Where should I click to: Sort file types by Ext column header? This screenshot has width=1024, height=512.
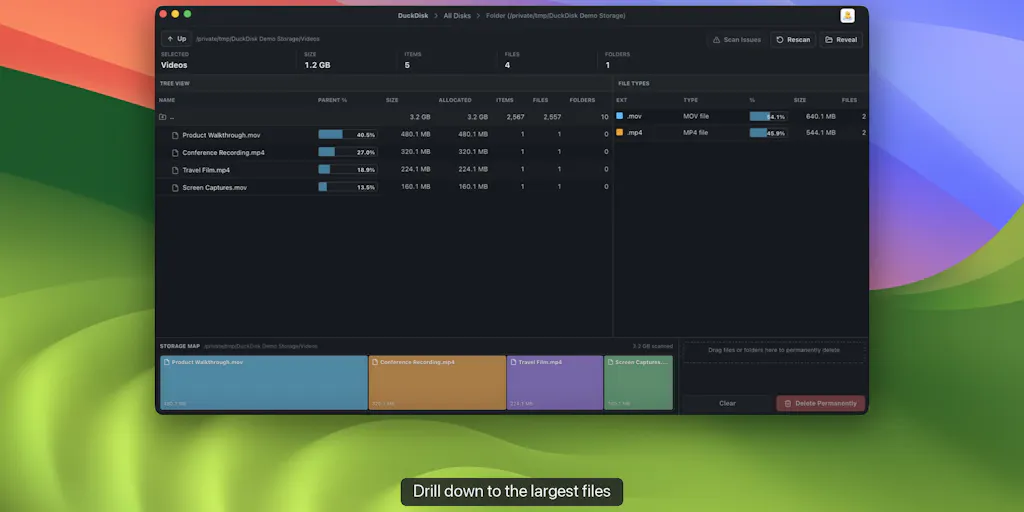click(x=621, y=101)
